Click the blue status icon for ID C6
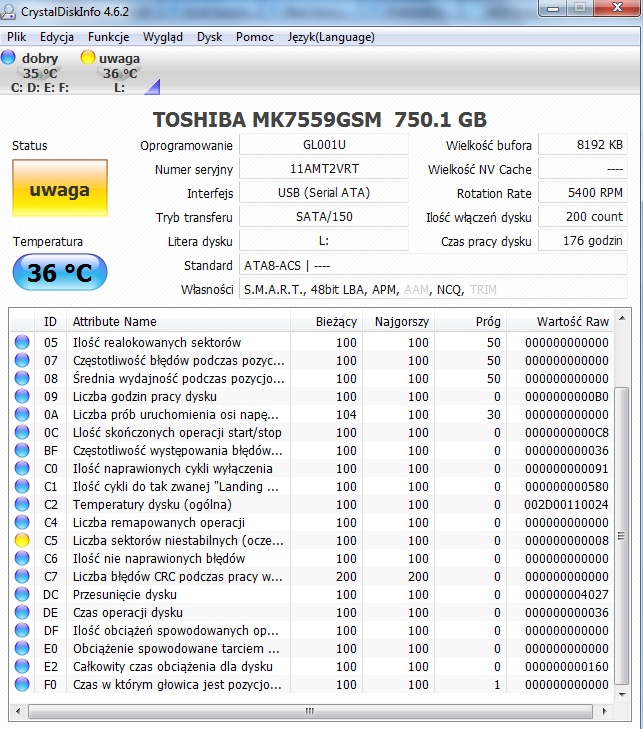Image resolution: width=643 pixels, height=729 pixels. [x=22, y=558]
